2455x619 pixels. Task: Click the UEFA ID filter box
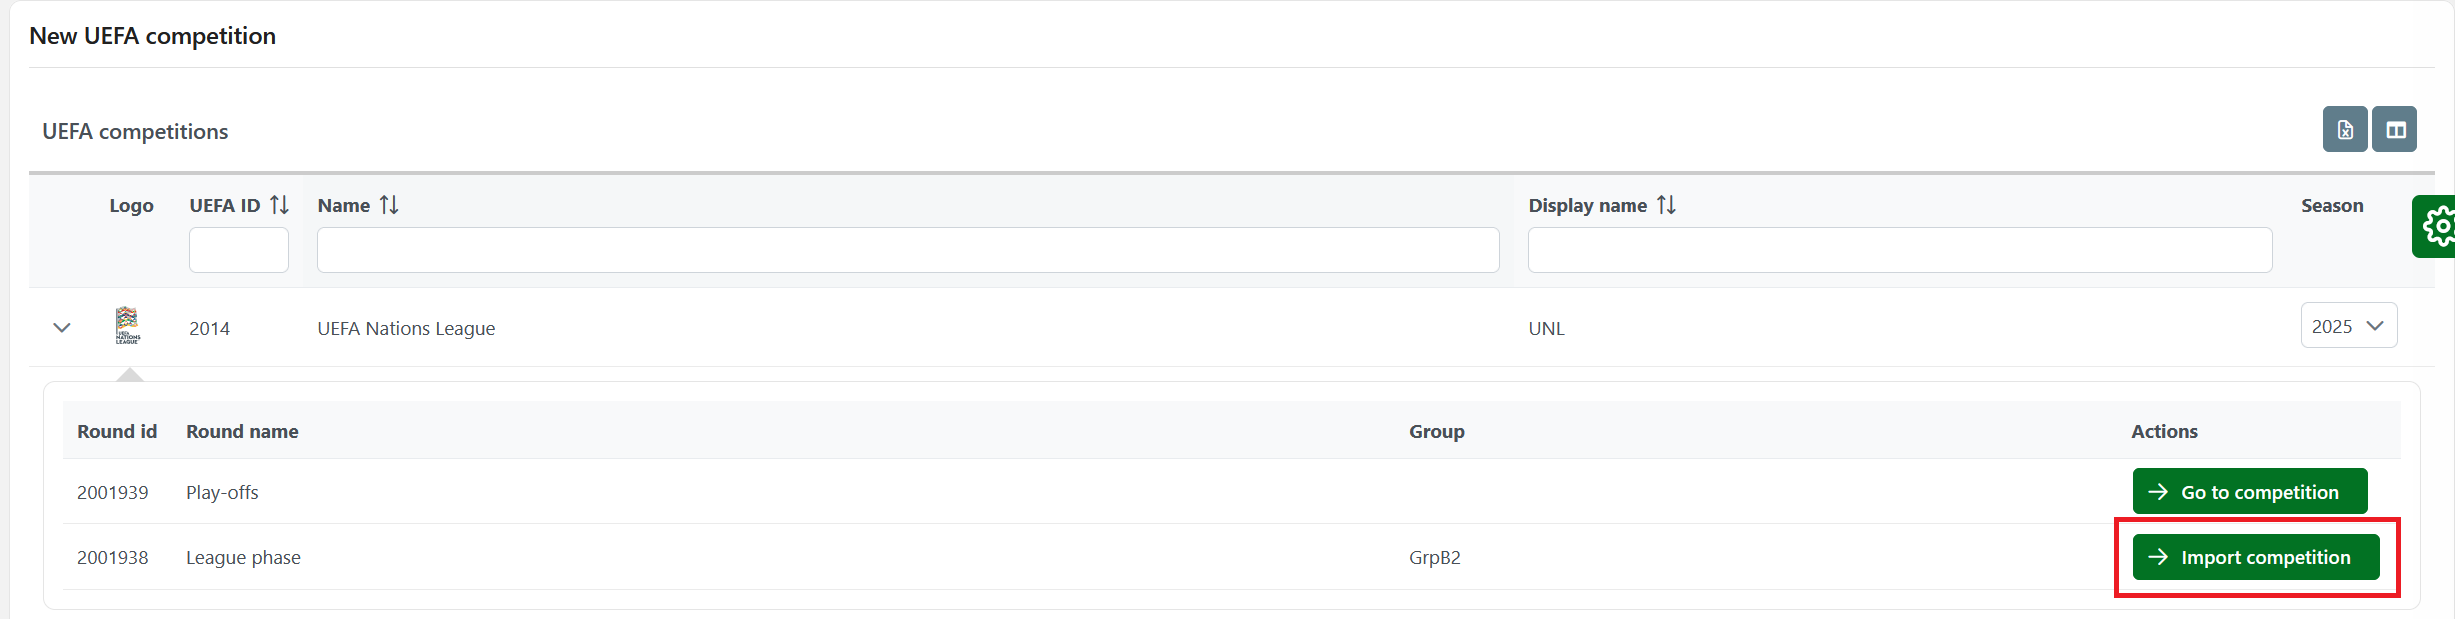pos(239,250)
